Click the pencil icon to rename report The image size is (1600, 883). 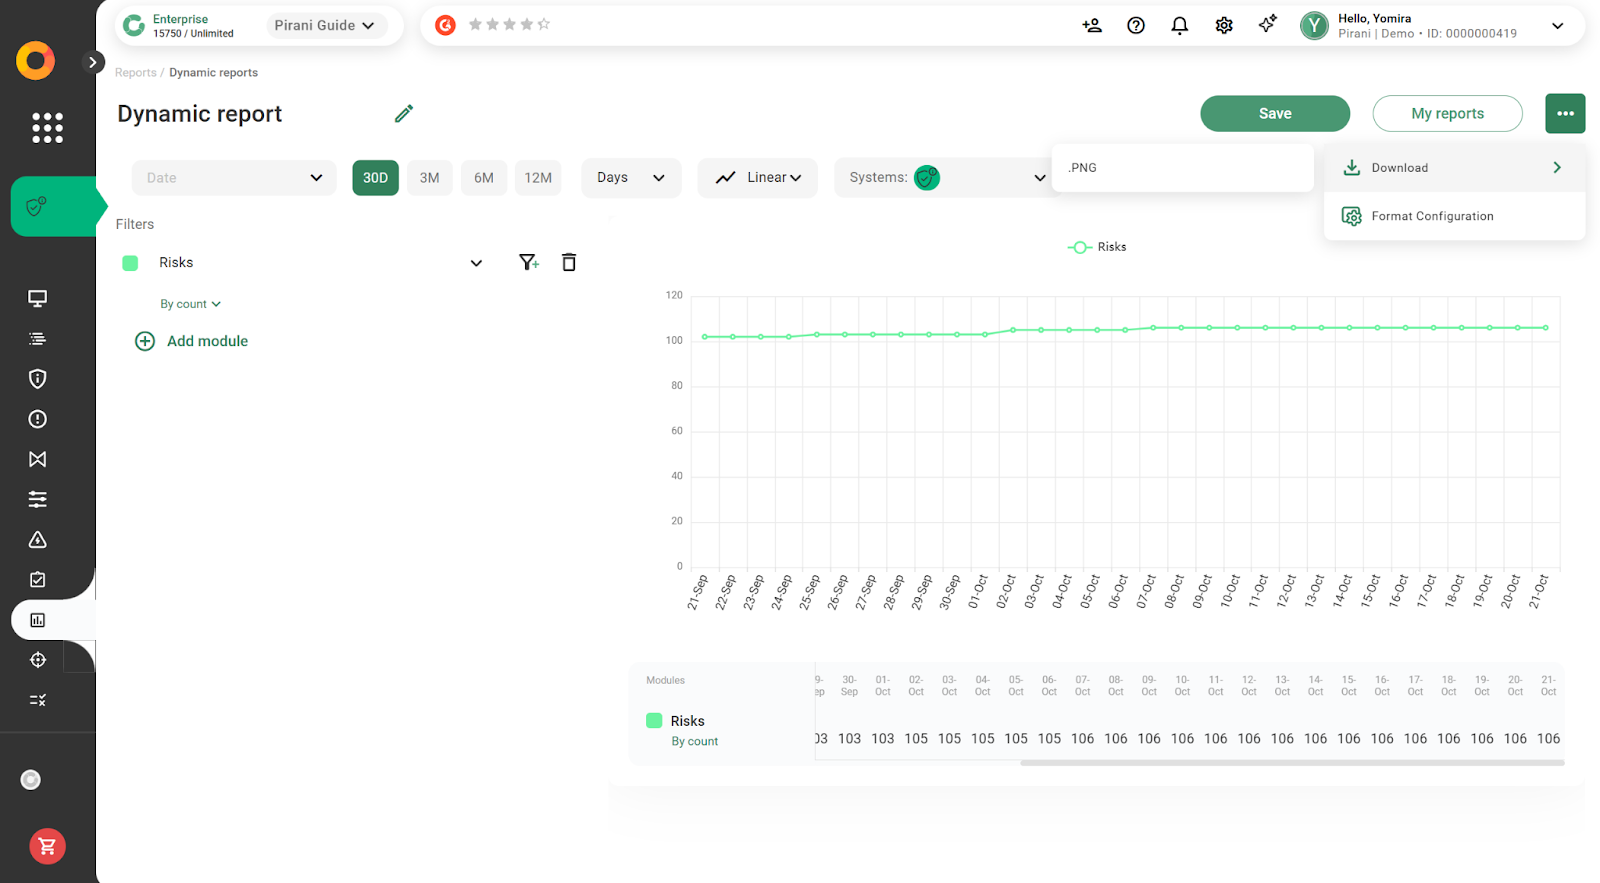(x=403, y=114)
